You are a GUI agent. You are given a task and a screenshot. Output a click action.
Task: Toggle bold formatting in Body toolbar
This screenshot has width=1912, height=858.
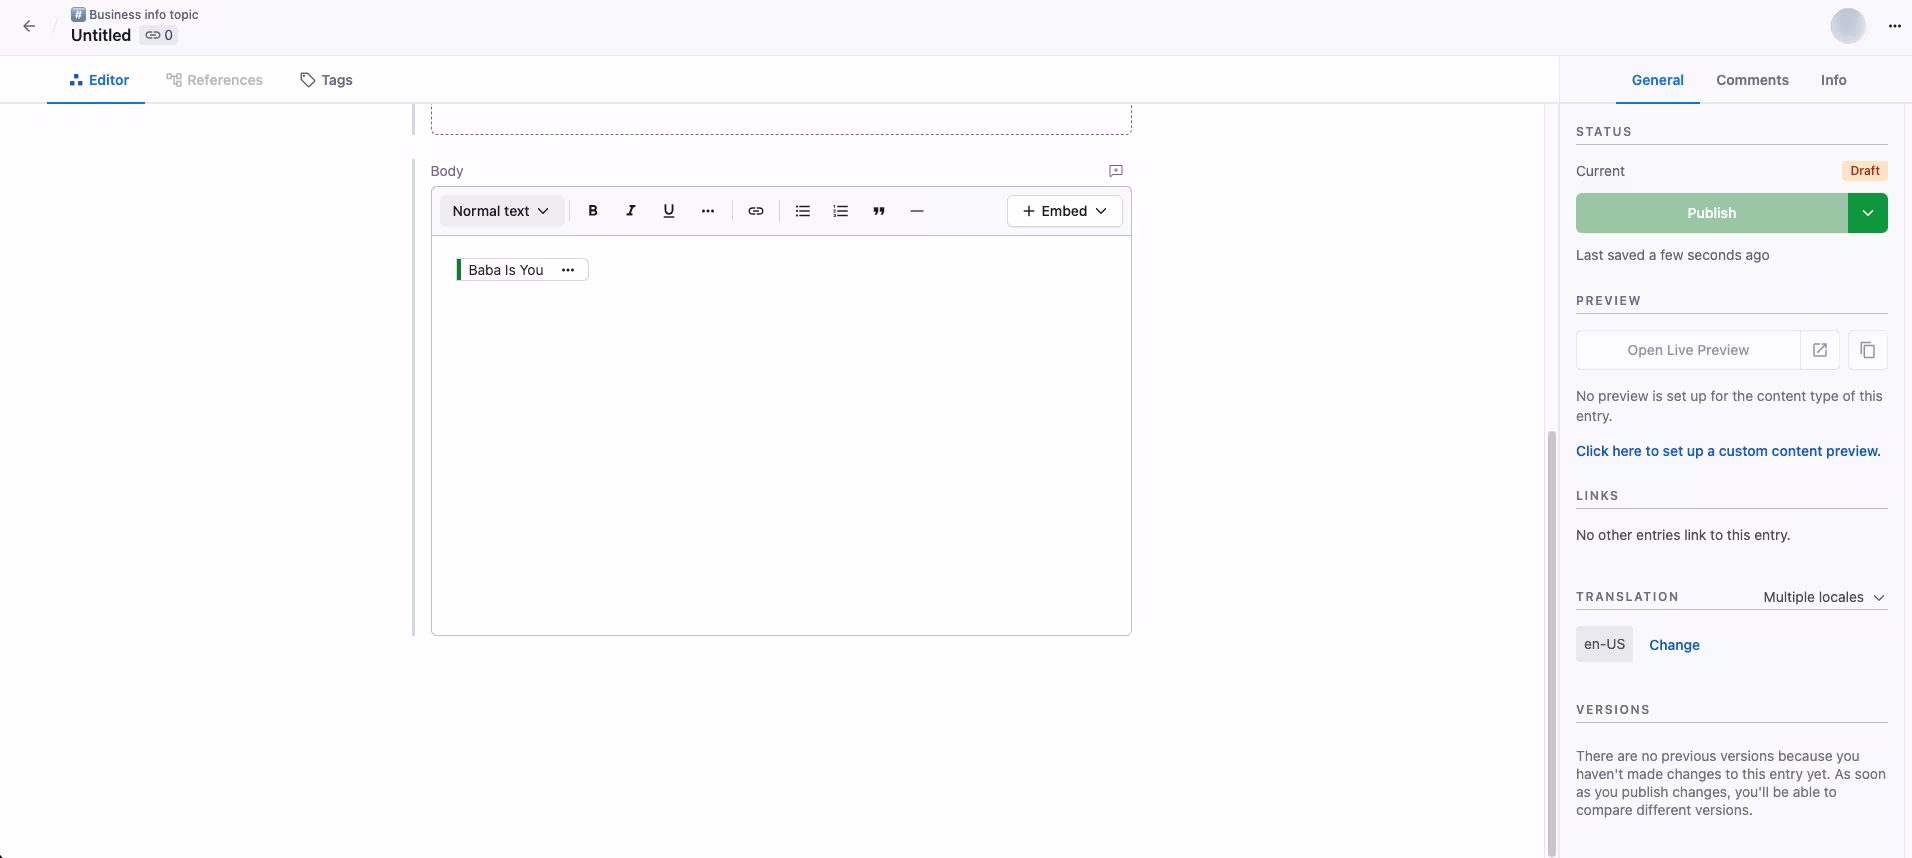point(593,211)
